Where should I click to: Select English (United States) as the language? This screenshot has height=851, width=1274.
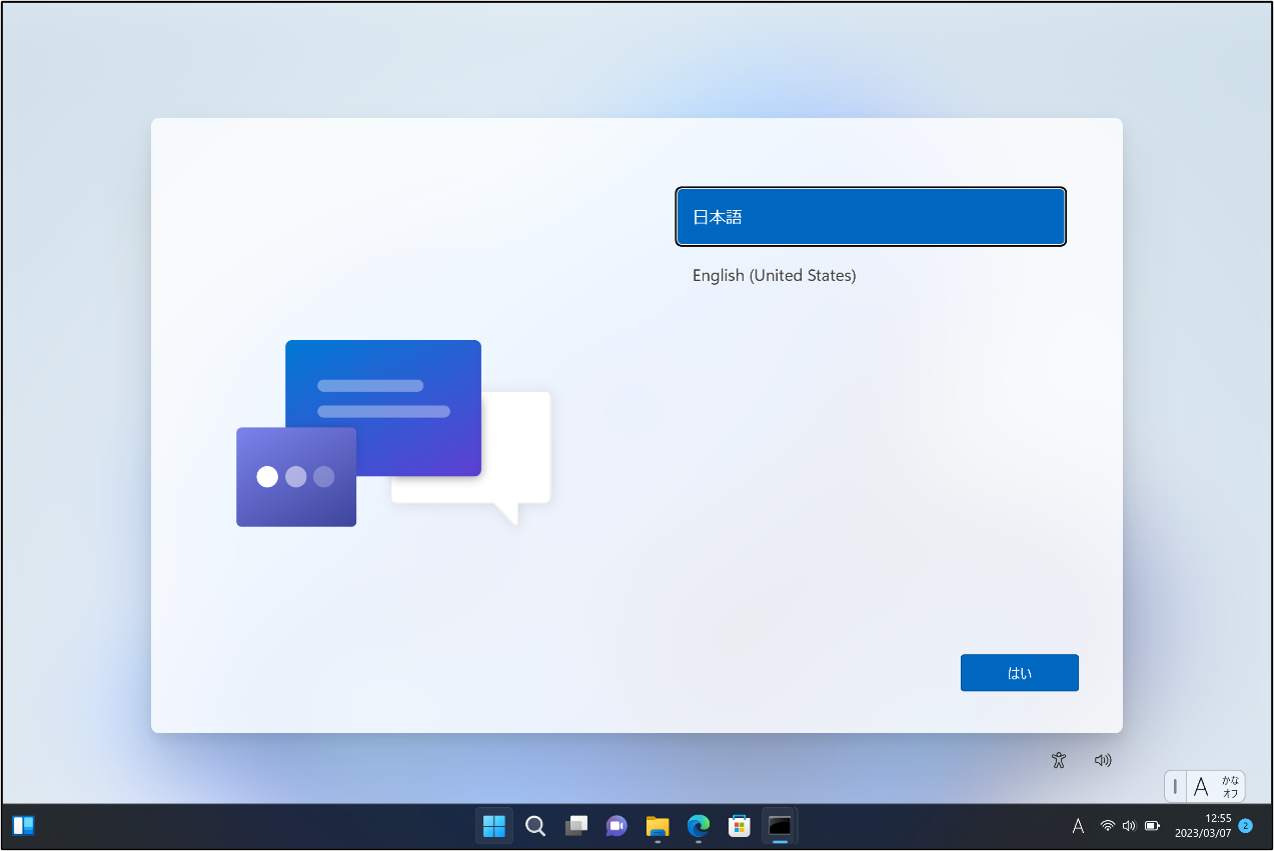coord(774,275)
